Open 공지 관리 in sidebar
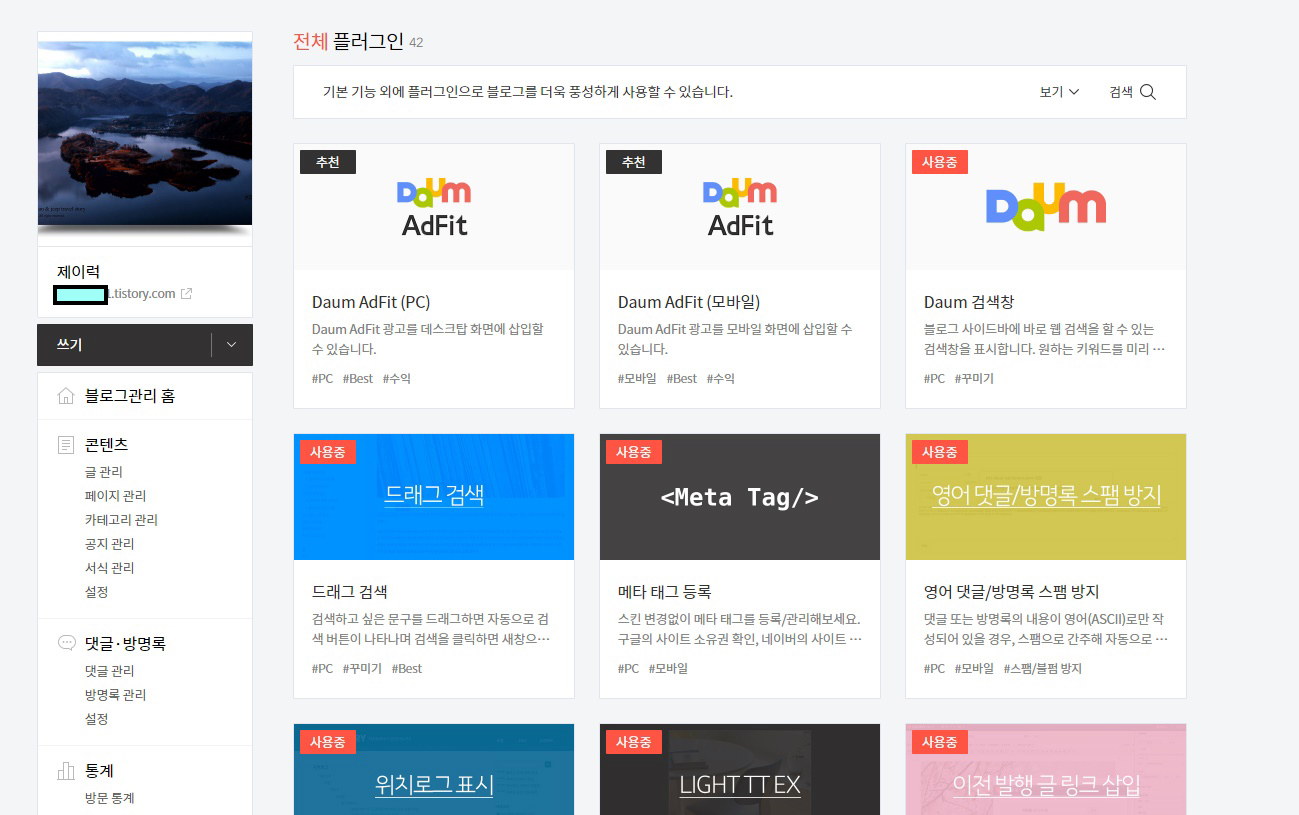Screen dimensions: 1299x815 tap(109, 544)
